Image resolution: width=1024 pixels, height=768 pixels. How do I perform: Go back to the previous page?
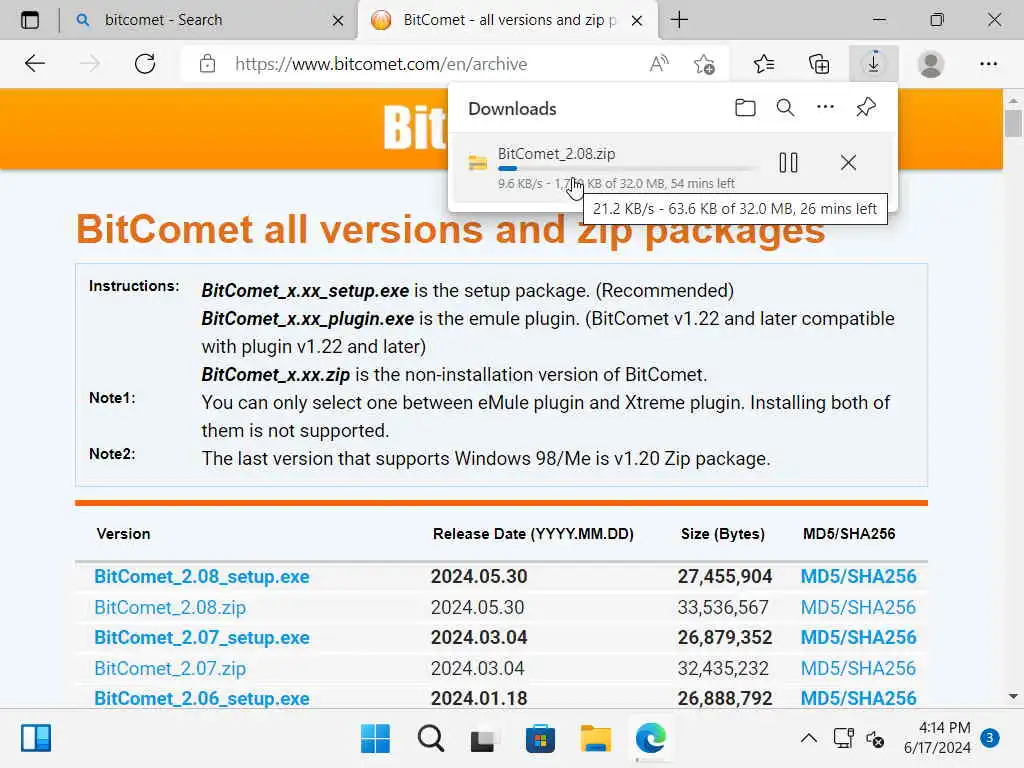[x=35, y=64]
